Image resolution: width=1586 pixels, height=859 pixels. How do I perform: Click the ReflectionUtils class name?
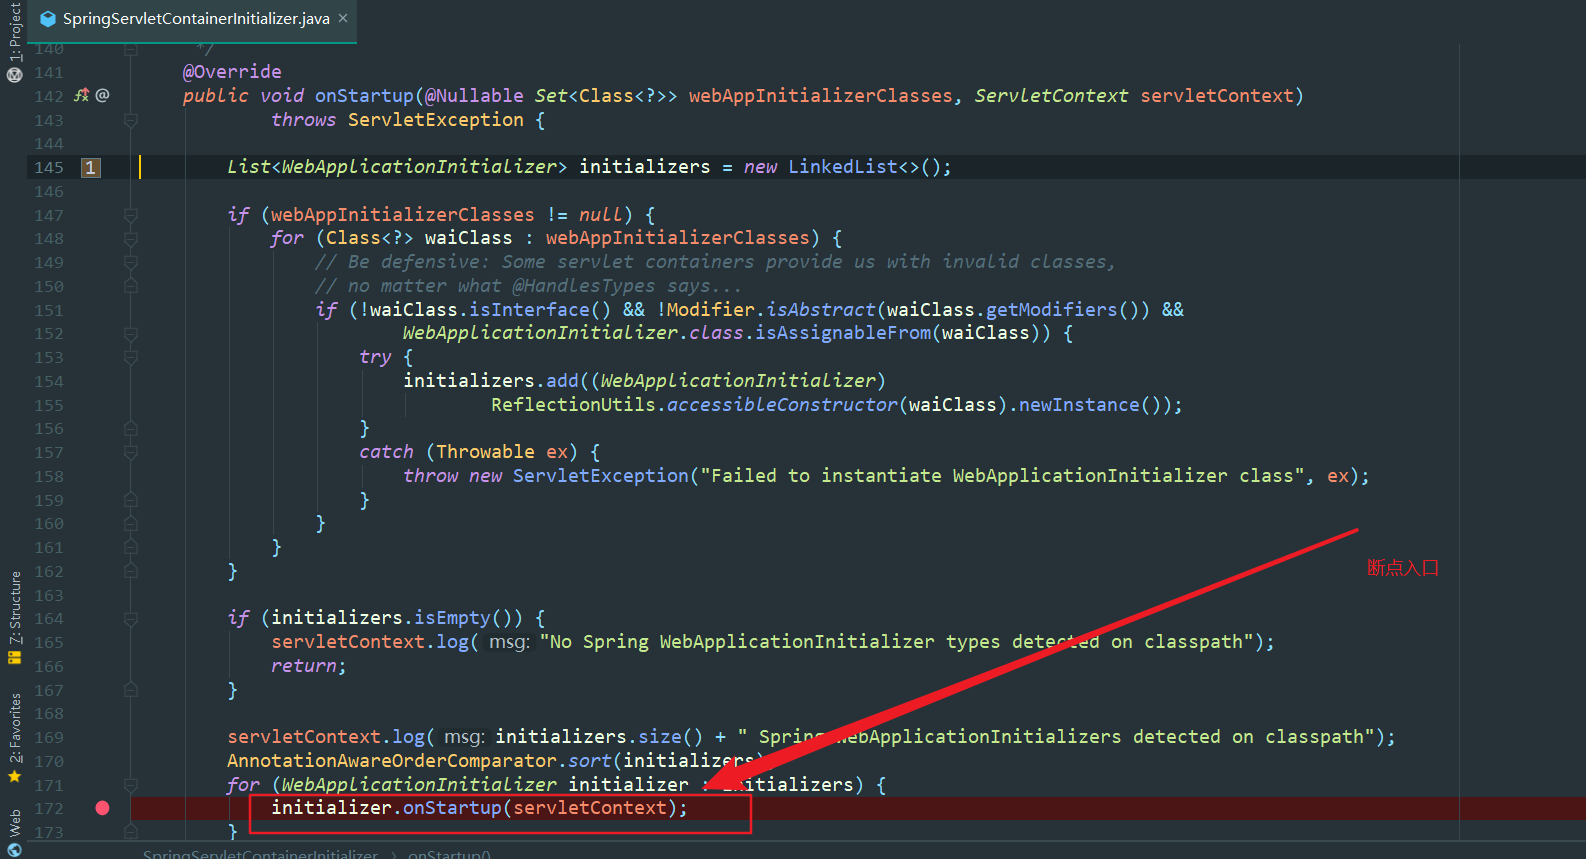pos(573,405)
